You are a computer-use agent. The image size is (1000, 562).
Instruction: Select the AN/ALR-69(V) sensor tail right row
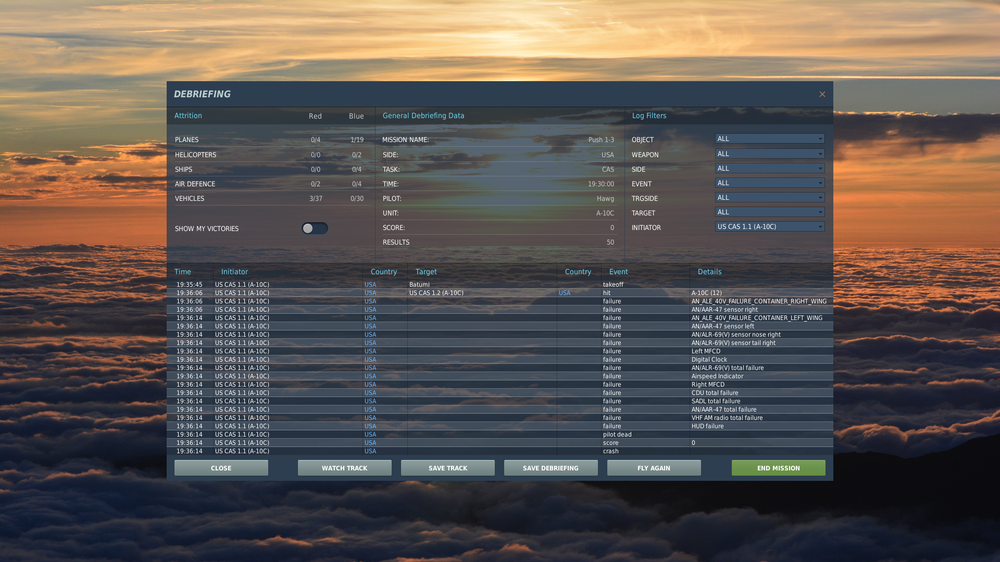(x=501, y=343)
